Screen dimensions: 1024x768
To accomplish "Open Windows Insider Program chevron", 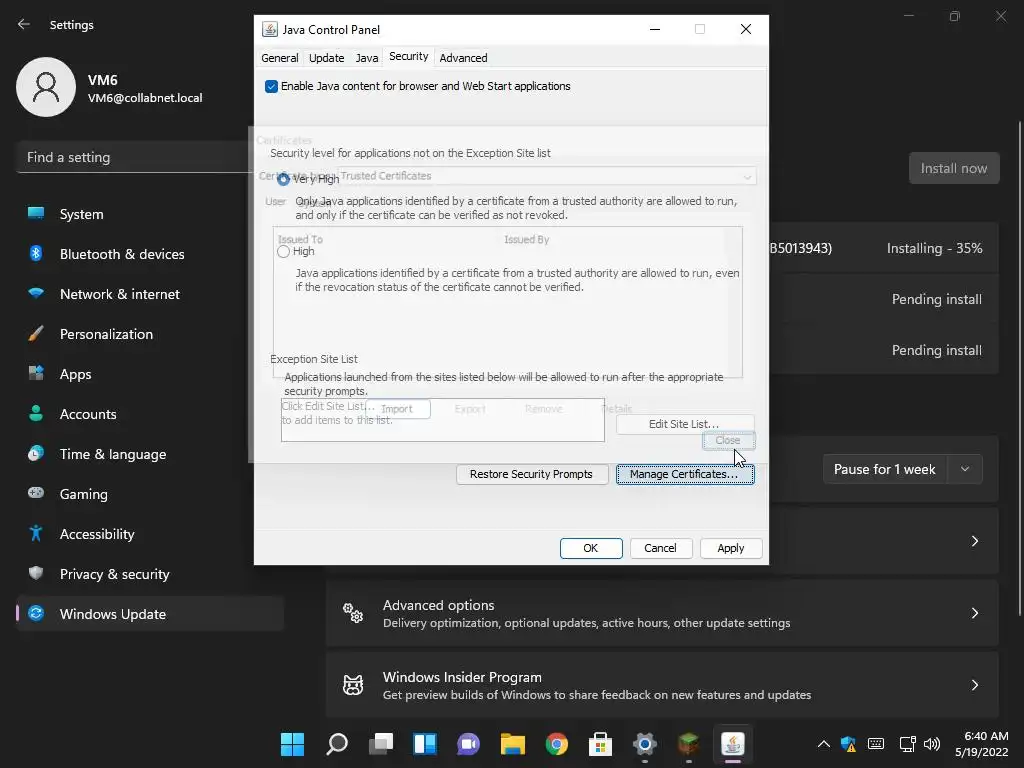I will 974,685.
